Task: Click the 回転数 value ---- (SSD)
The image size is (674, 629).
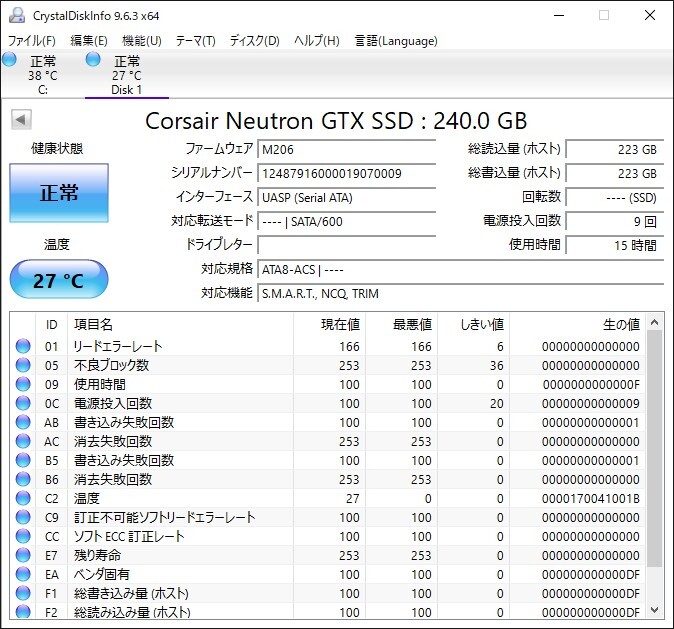Action: 615,197
